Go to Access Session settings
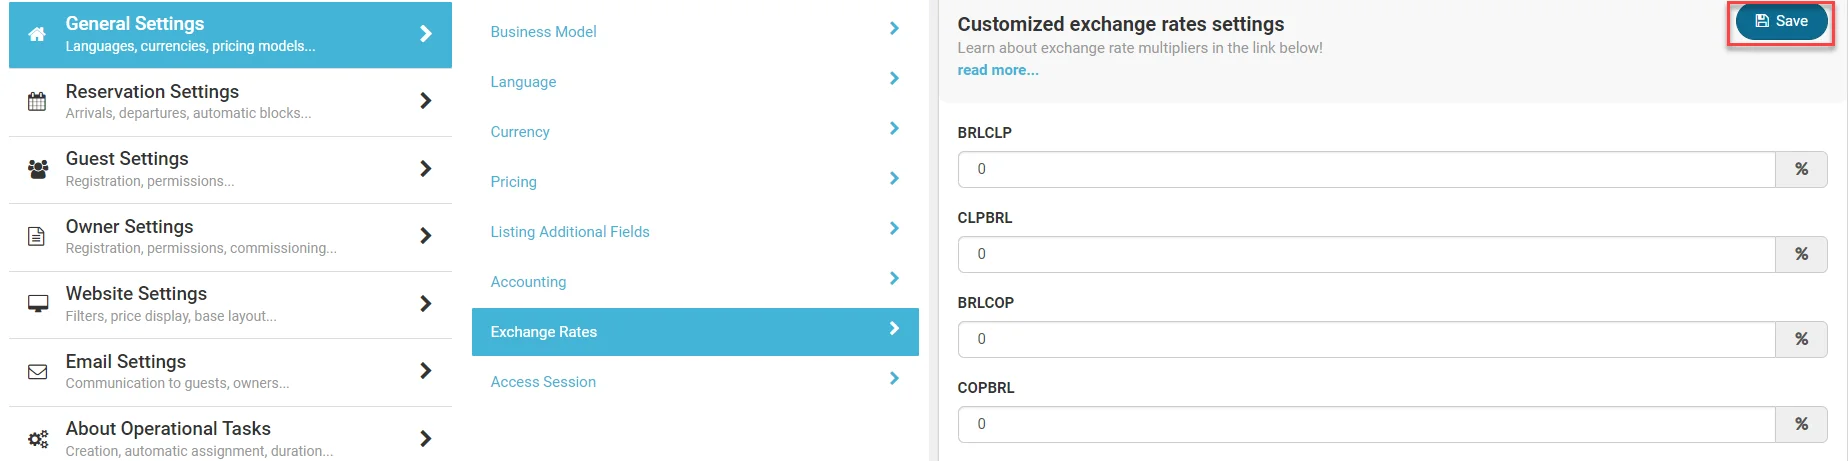Screen dimensions: 1848x461 tap(543, 382)
